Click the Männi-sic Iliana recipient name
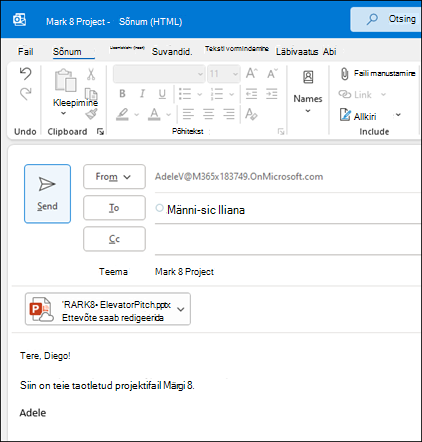The height and width of the screenshot is (442, 422). pos(206,210)
